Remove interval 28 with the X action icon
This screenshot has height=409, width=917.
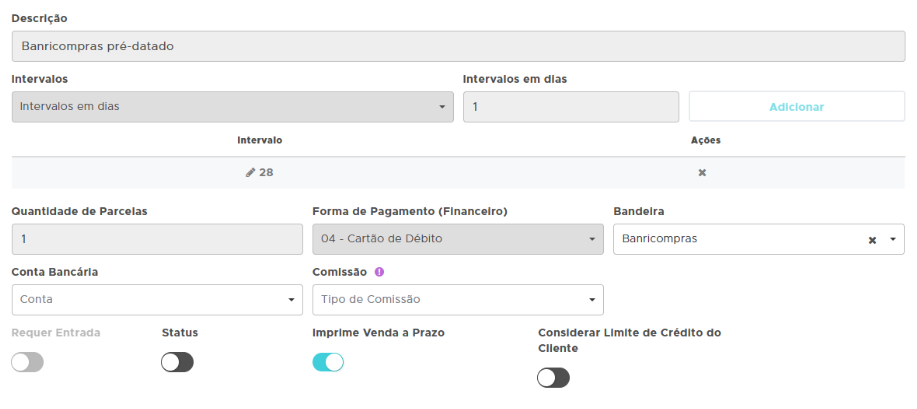tap(702, 173)
